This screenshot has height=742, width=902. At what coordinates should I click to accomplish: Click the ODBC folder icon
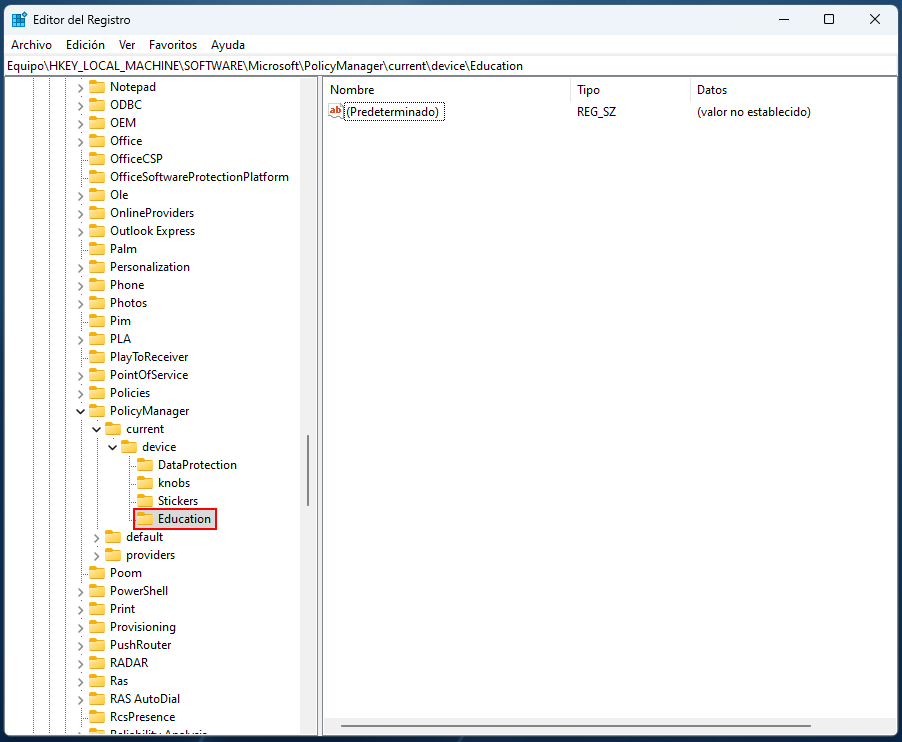(x=97, y=105)
